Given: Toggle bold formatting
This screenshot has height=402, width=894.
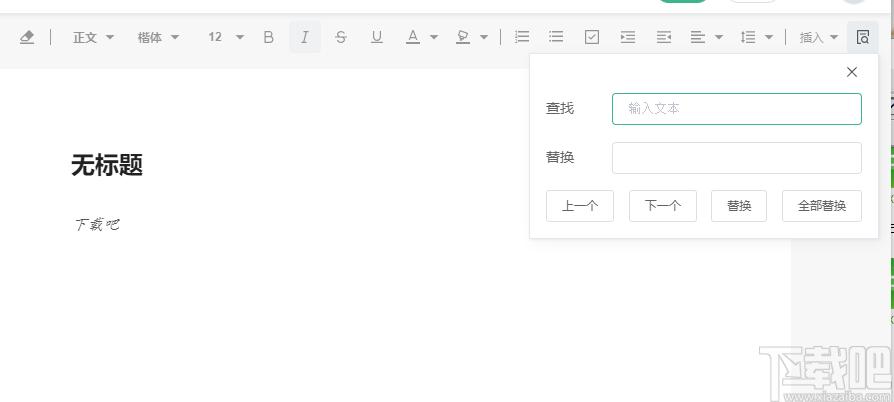Looking at the screenshot, I should tap(269, 37).
